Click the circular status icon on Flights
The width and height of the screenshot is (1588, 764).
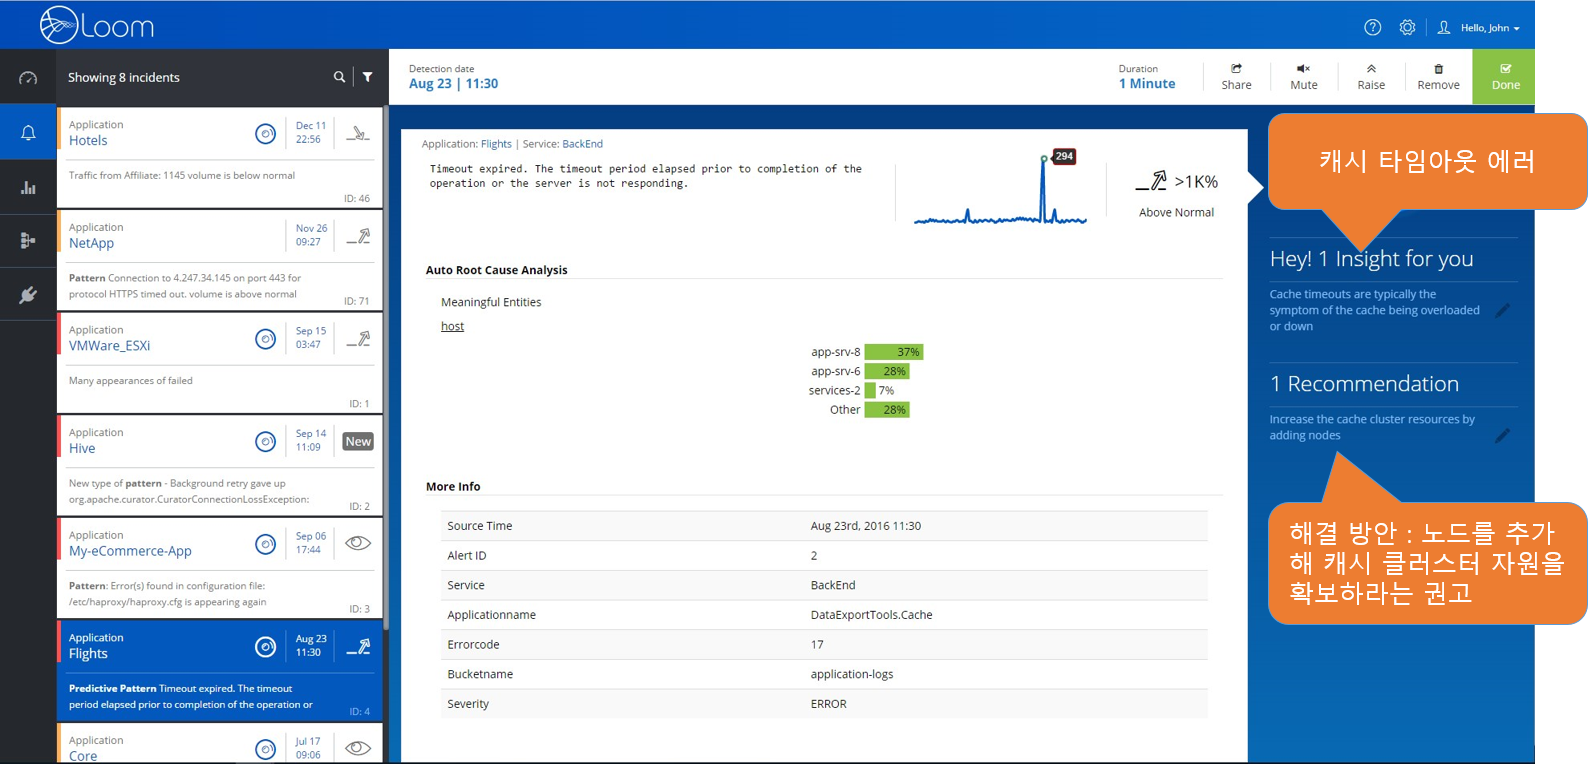[265, 647]
